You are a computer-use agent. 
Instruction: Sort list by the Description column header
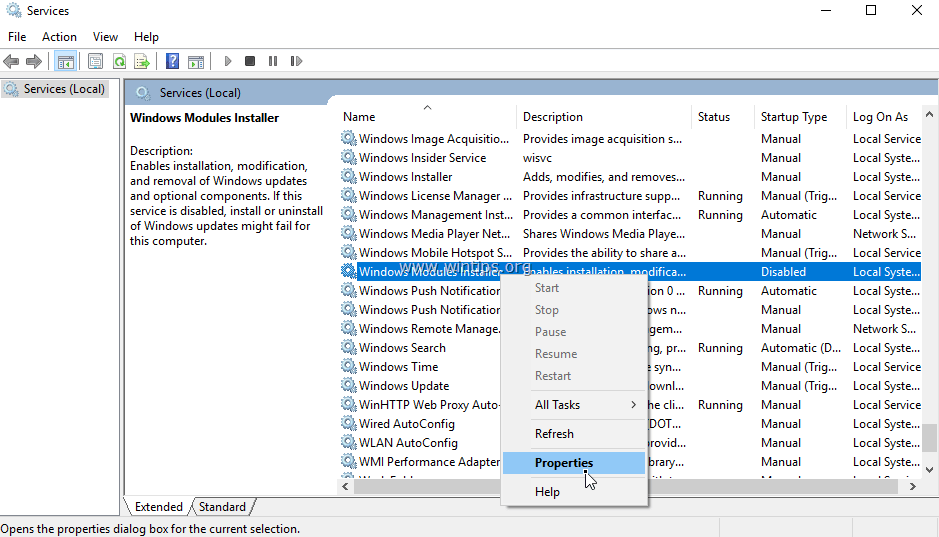604,117
